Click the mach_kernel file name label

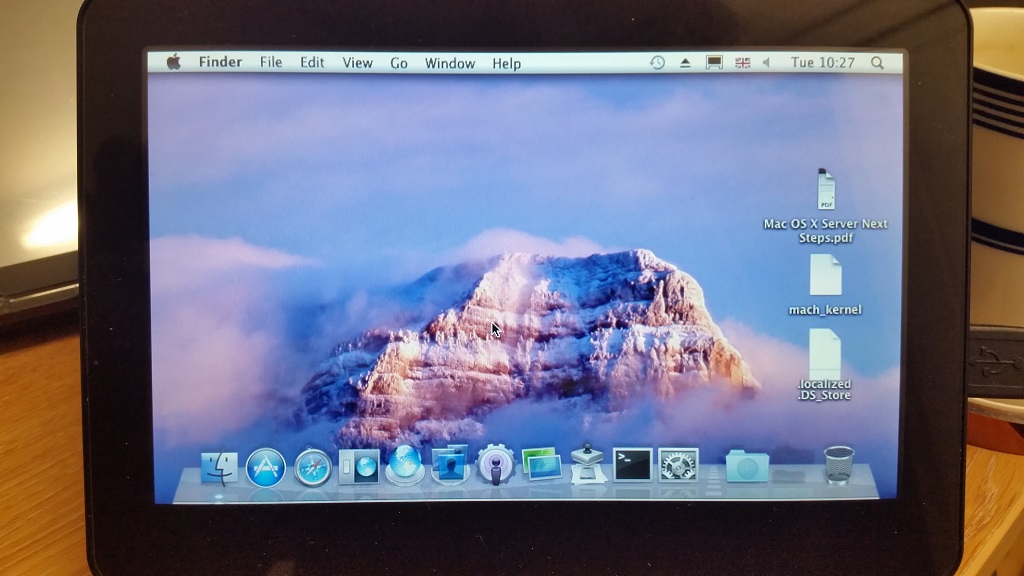[825, 310]
